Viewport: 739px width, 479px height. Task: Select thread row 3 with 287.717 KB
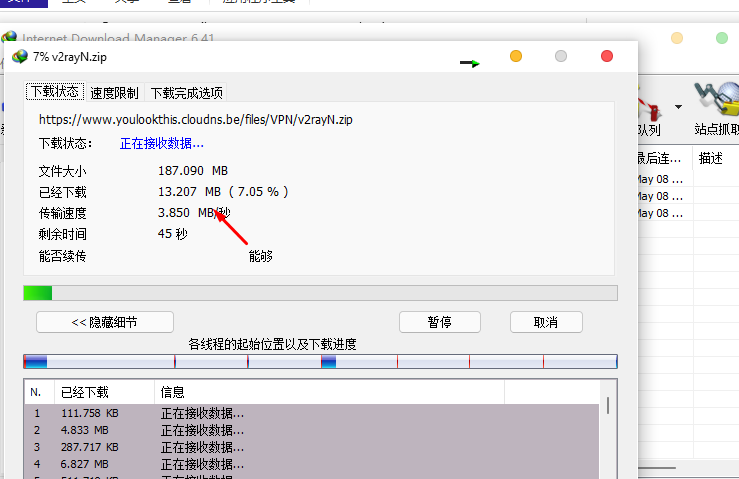click(x=312, y=447)
